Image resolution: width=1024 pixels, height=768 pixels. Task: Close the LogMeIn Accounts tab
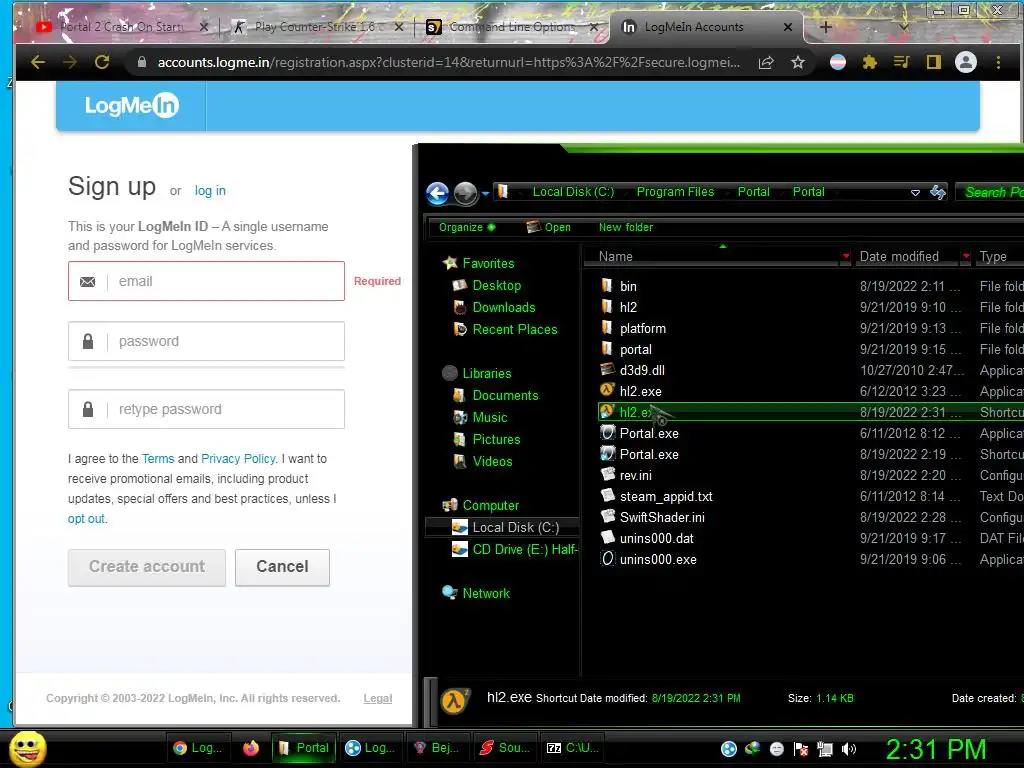coord(788,27)
